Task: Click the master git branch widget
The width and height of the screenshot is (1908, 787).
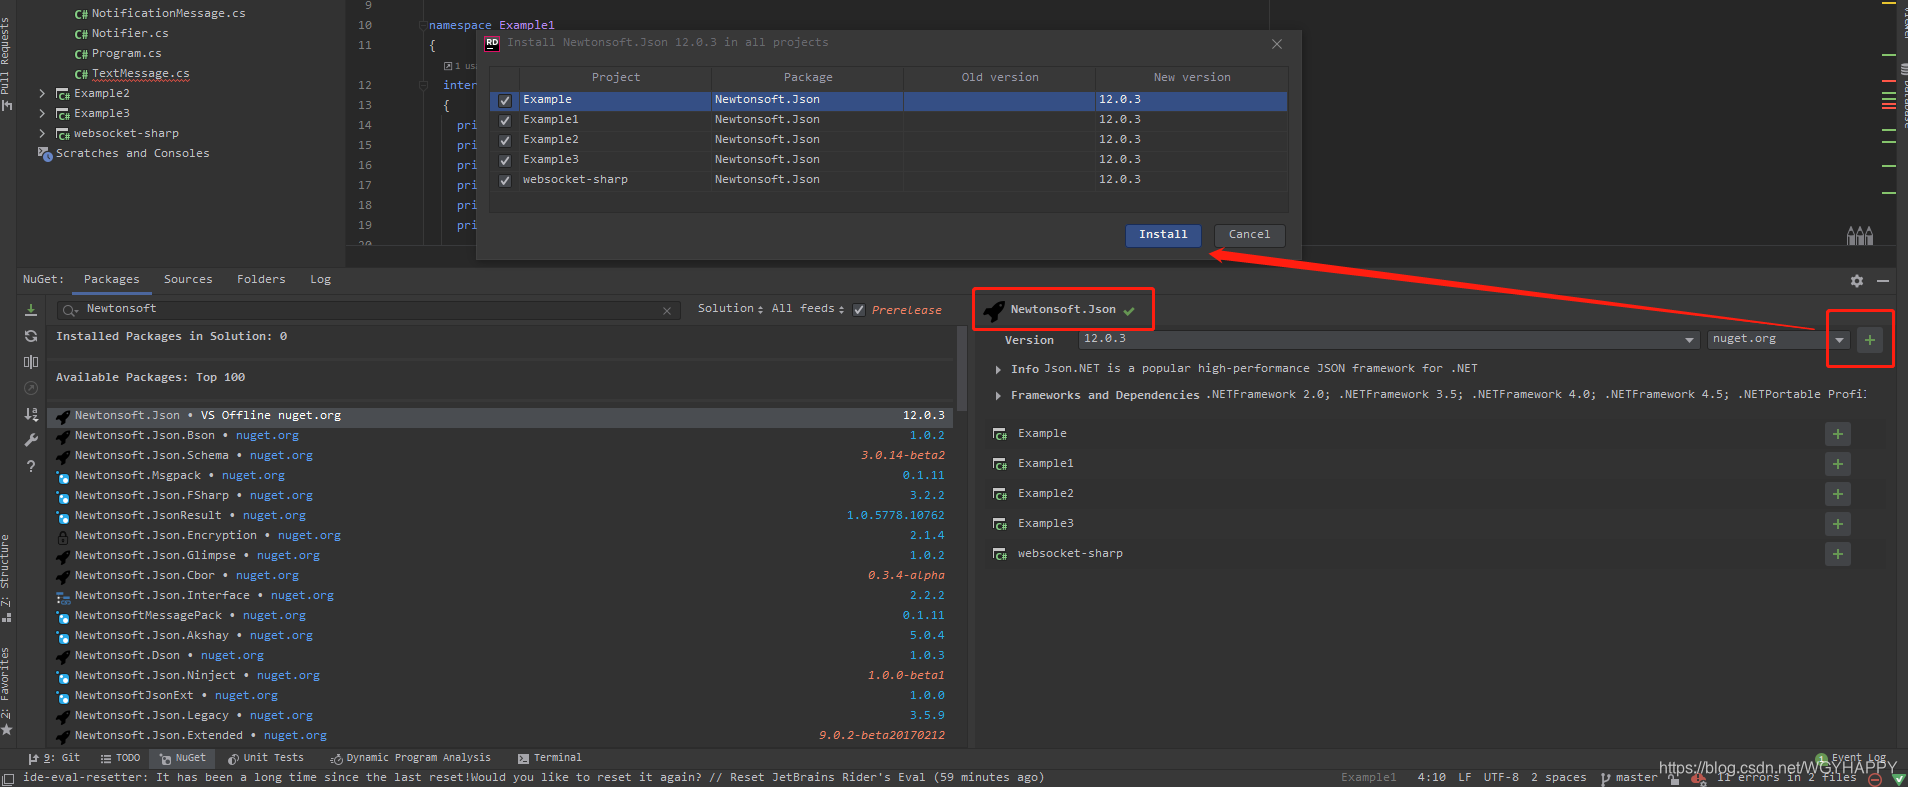Action: click(x=1629, y=777)
